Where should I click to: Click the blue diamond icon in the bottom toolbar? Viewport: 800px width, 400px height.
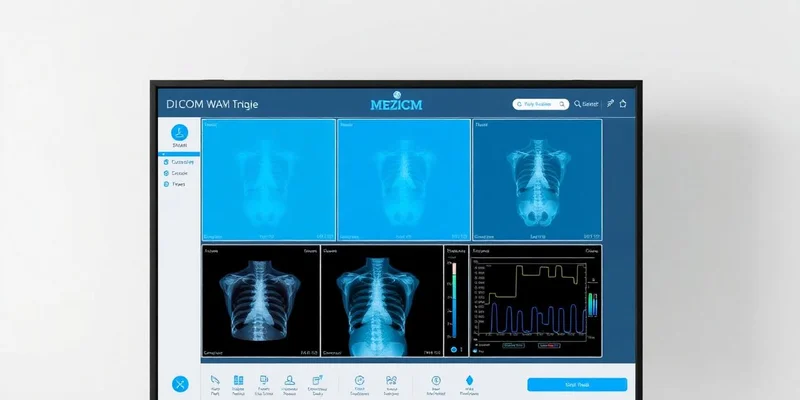coord(469,380)
